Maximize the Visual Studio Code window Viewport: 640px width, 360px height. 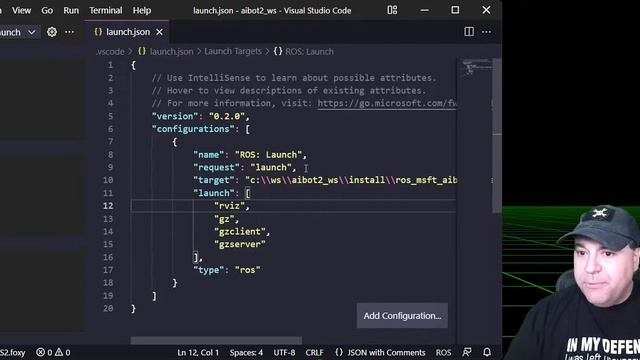click(455, 10)
